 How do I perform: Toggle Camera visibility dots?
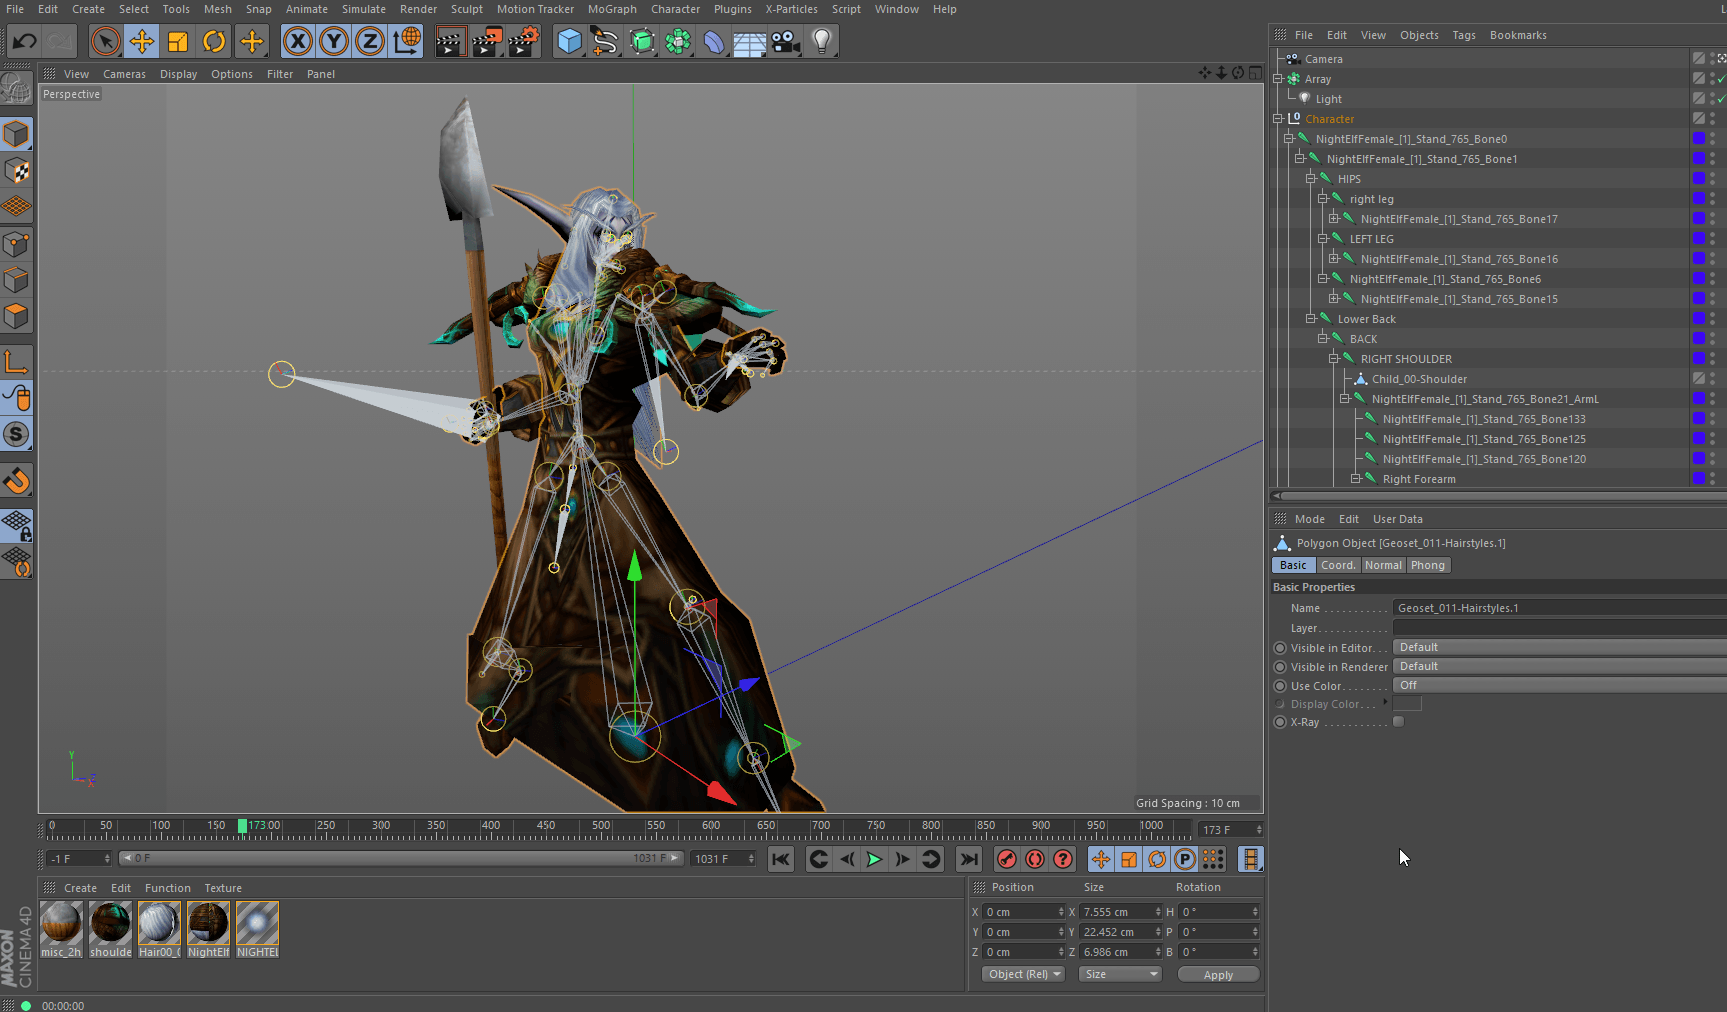(x=1712, y=59)
